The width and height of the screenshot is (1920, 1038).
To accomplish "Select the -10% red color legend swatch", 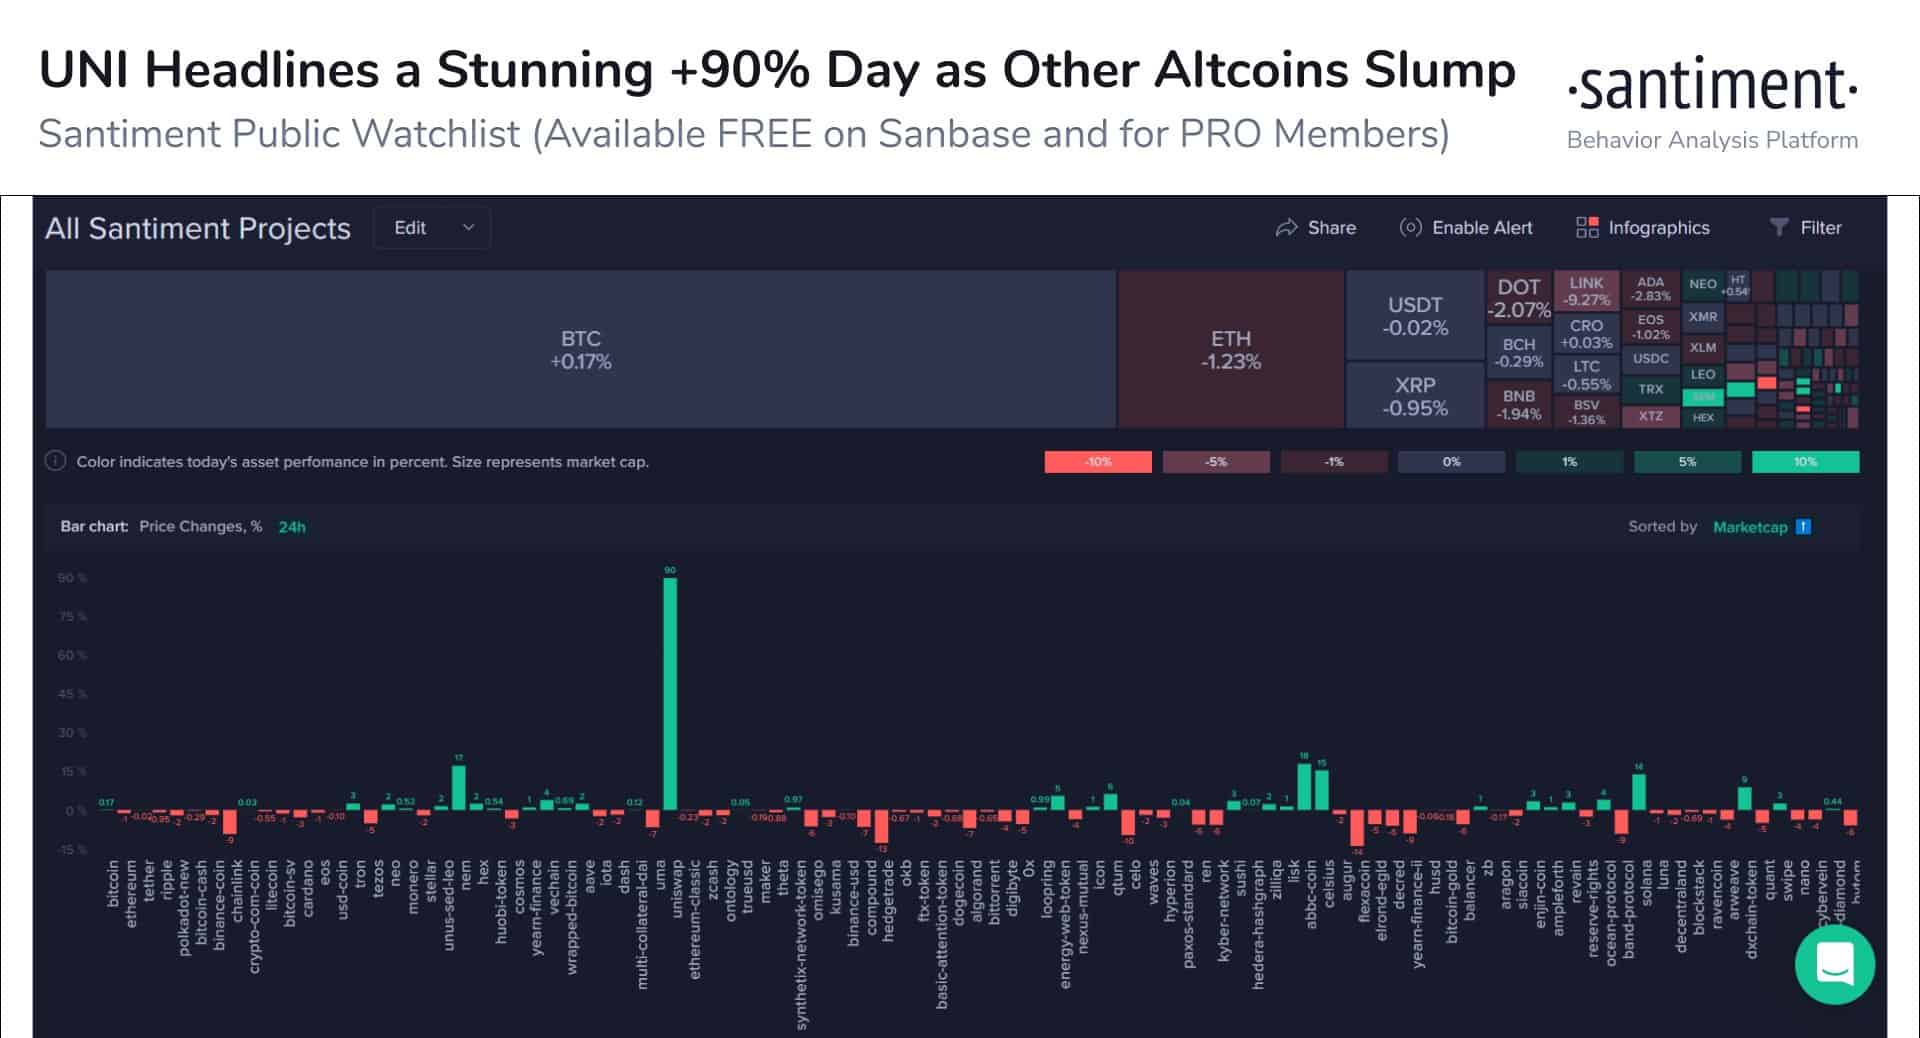I will pos(1097,462).
